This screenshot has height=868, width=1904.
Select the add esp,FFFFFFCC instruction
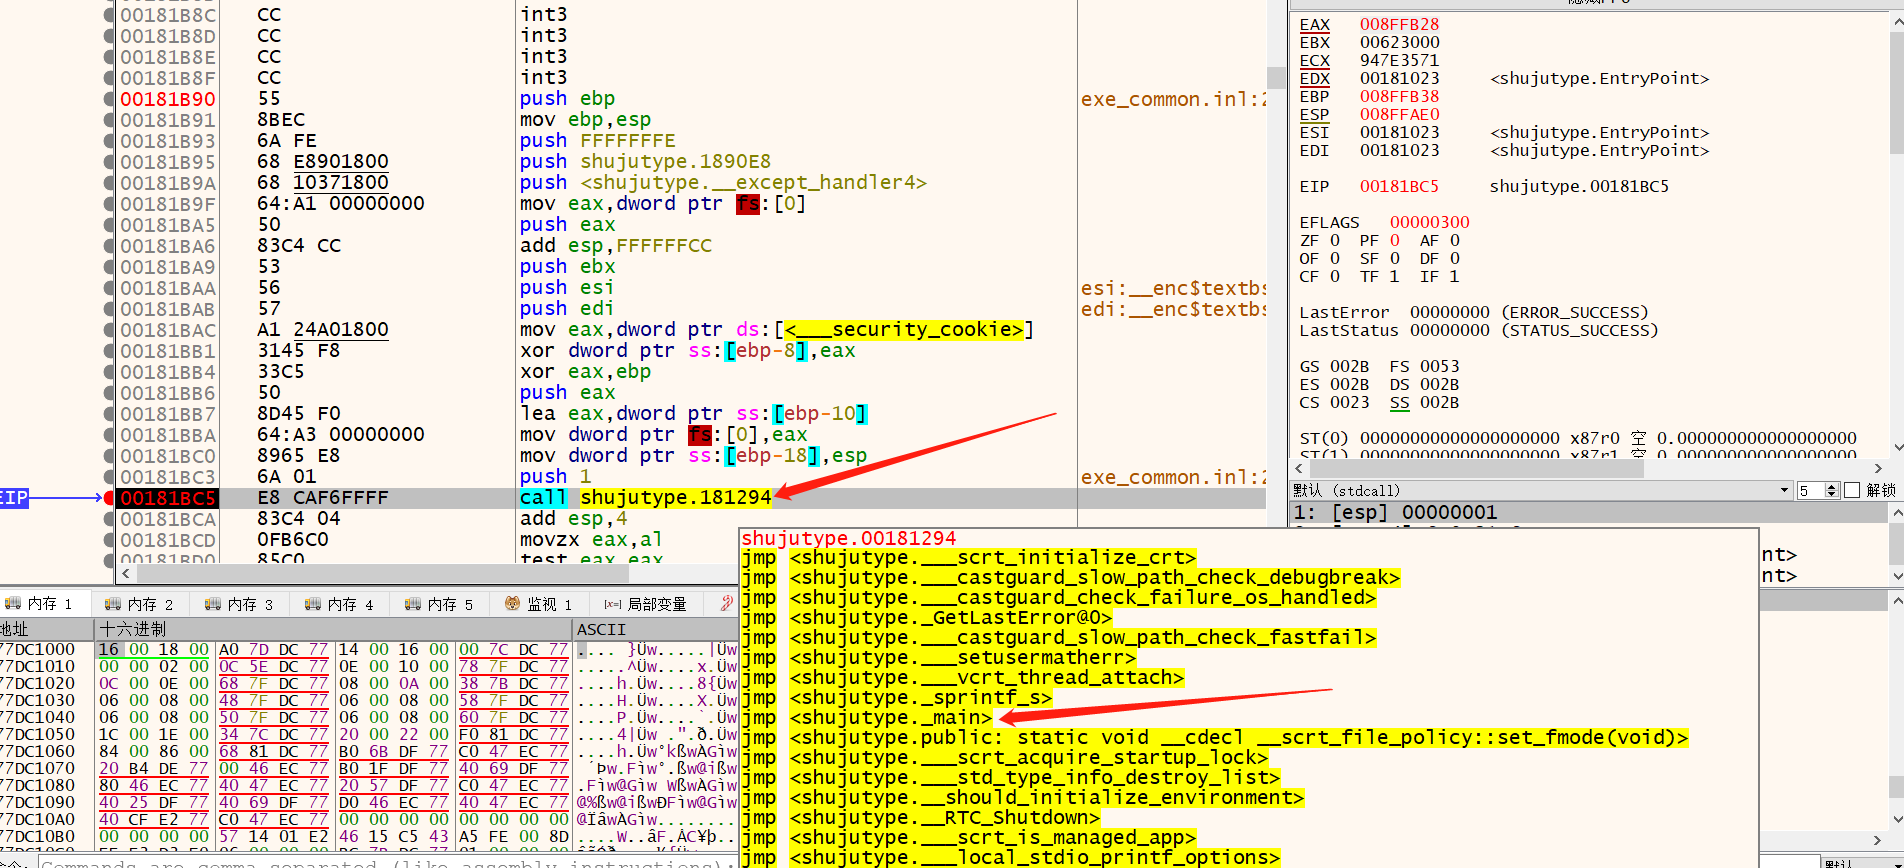[616, 246]
